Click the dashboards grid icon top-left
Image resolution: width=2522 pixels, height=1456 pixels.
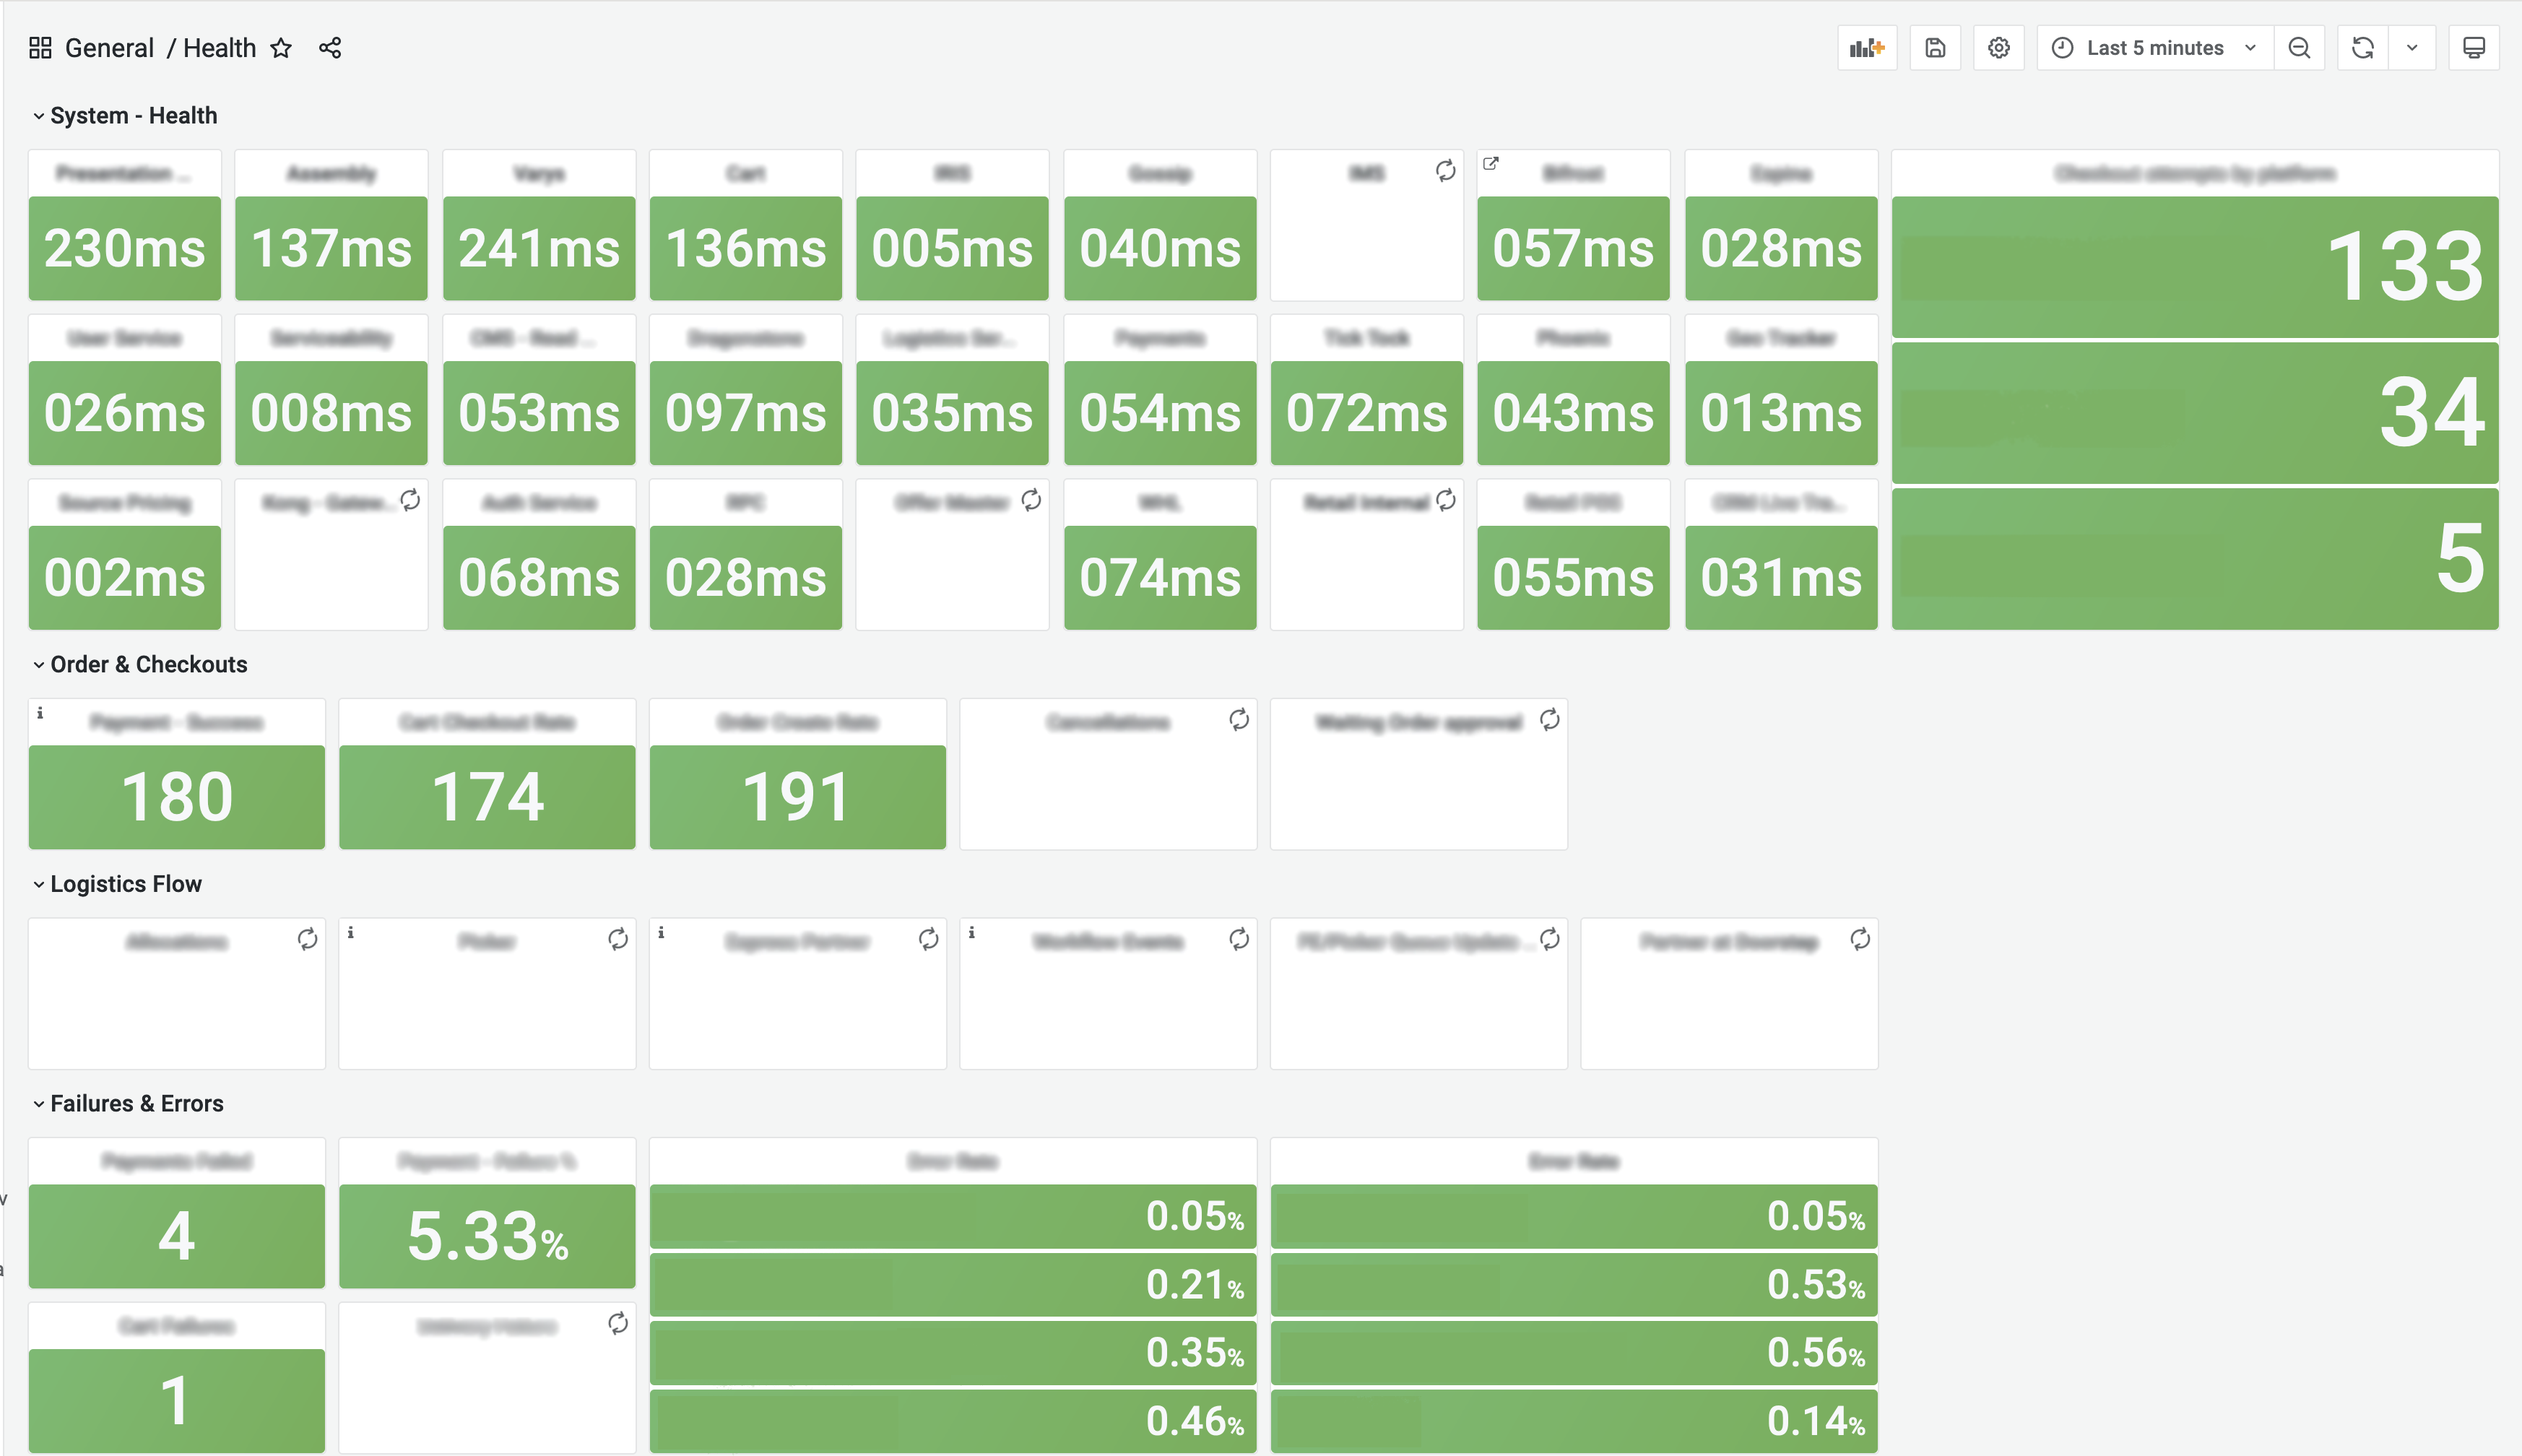coord(40,47)
